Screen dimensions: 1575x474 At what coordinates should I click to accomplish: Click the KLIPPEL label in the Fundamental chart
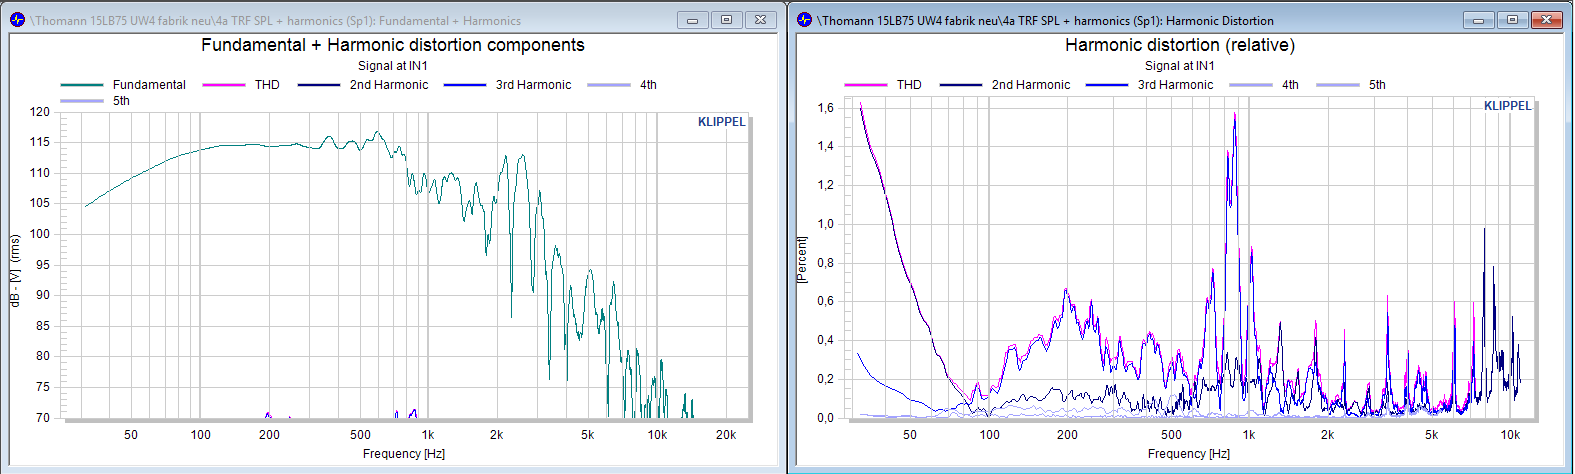(721, 122)
